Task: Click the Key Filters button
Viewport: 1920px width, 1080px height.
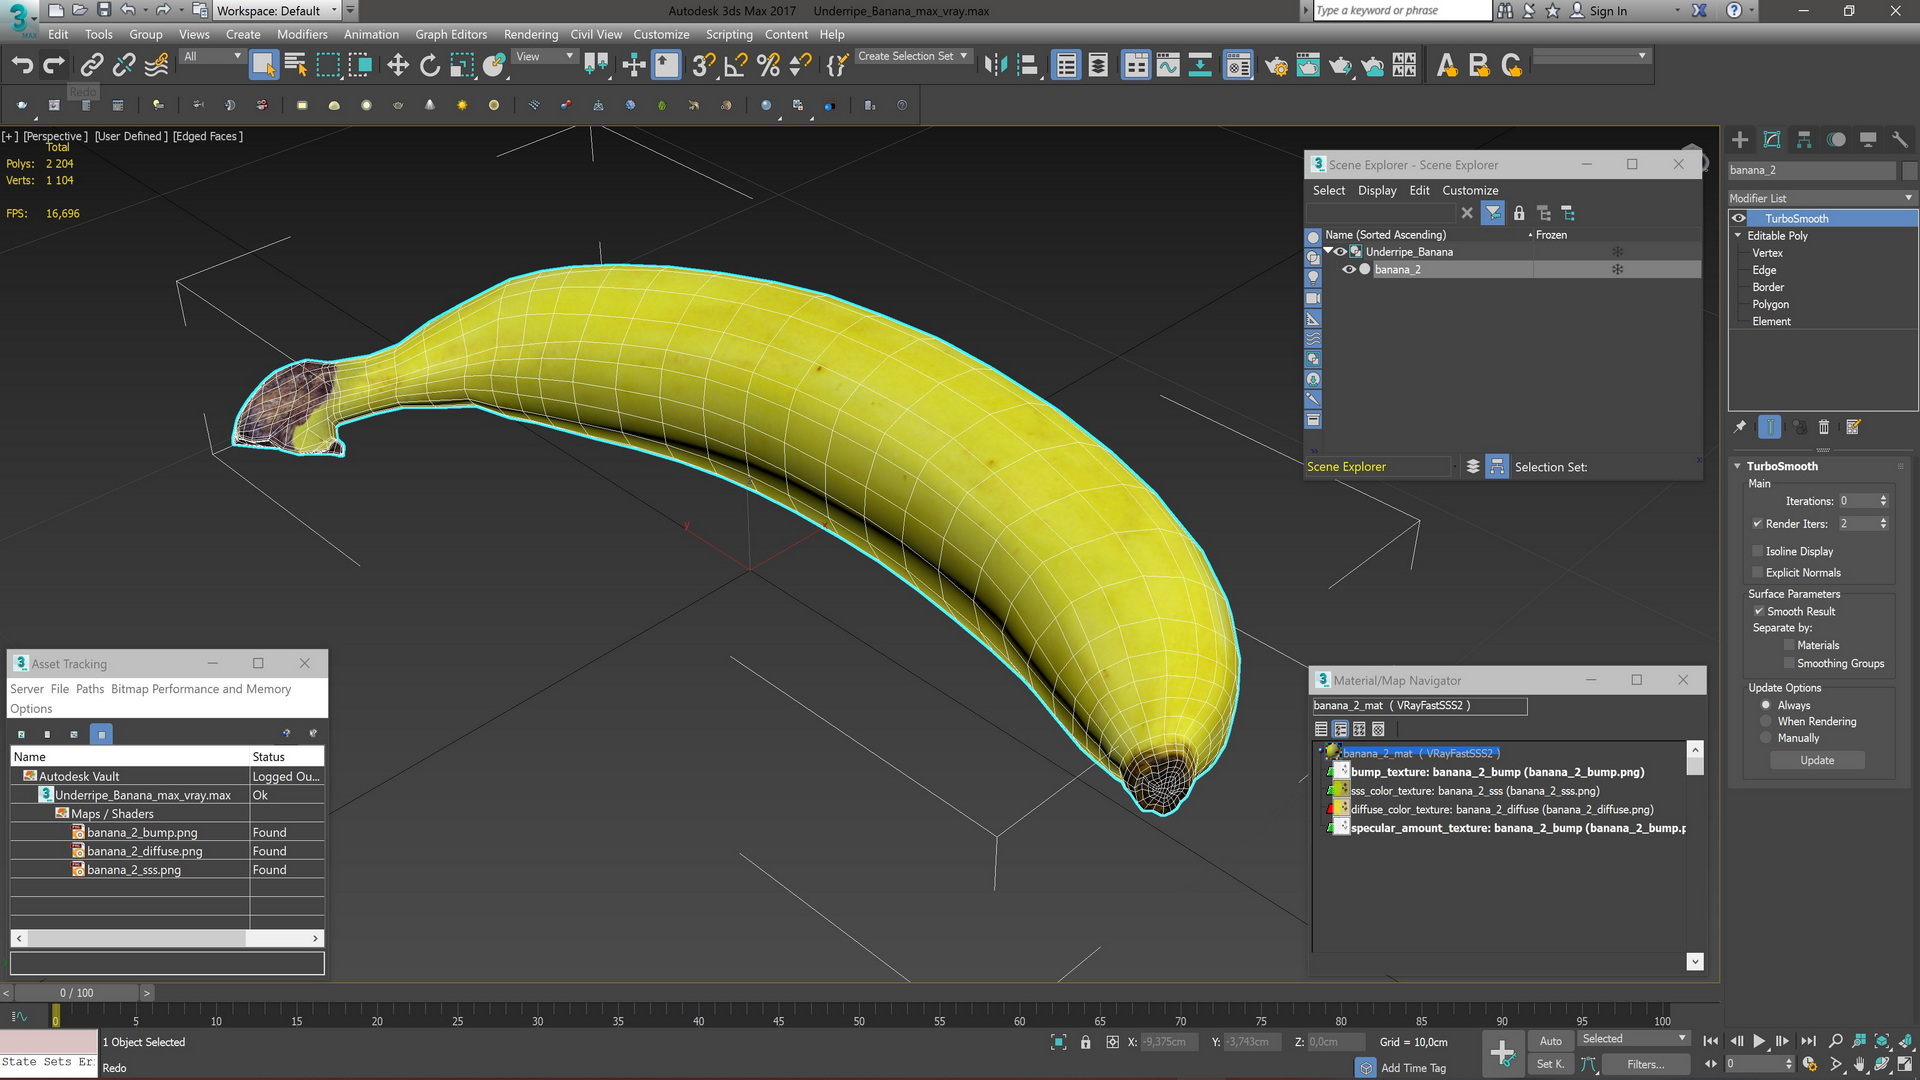Action: pyautogui.click(x=1645, y=1064)
